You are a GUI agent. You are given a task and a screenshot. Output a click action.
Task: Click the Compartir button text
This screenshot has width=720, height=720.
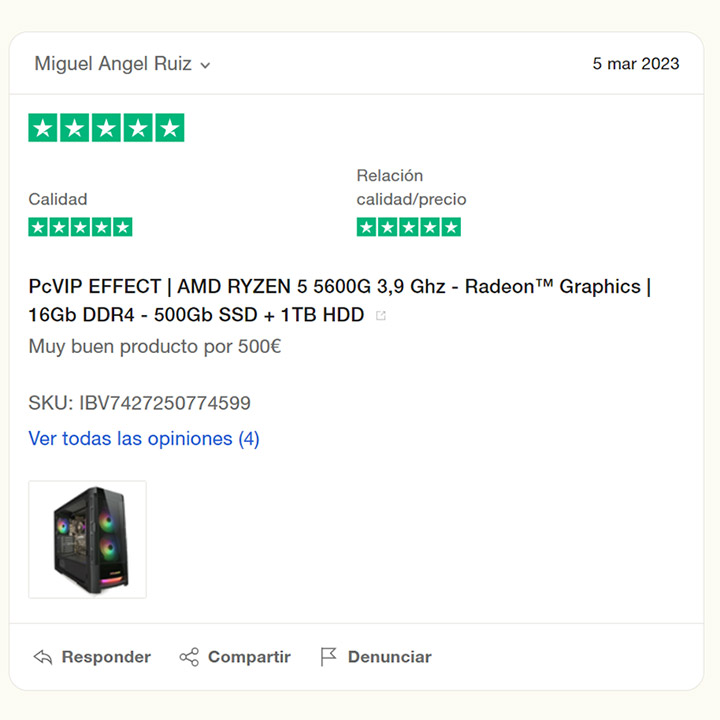coord(249,657)
